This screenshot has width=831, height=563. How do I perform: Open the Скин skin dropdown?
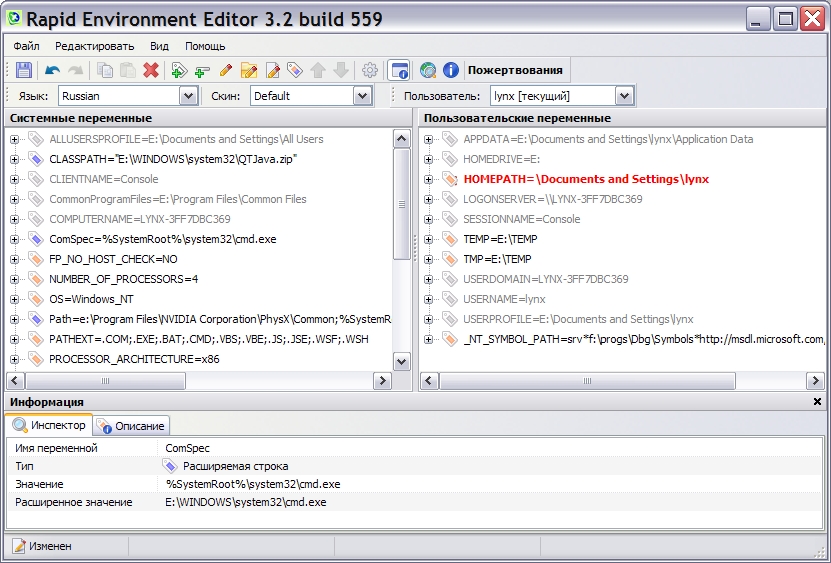pos(362,96)
